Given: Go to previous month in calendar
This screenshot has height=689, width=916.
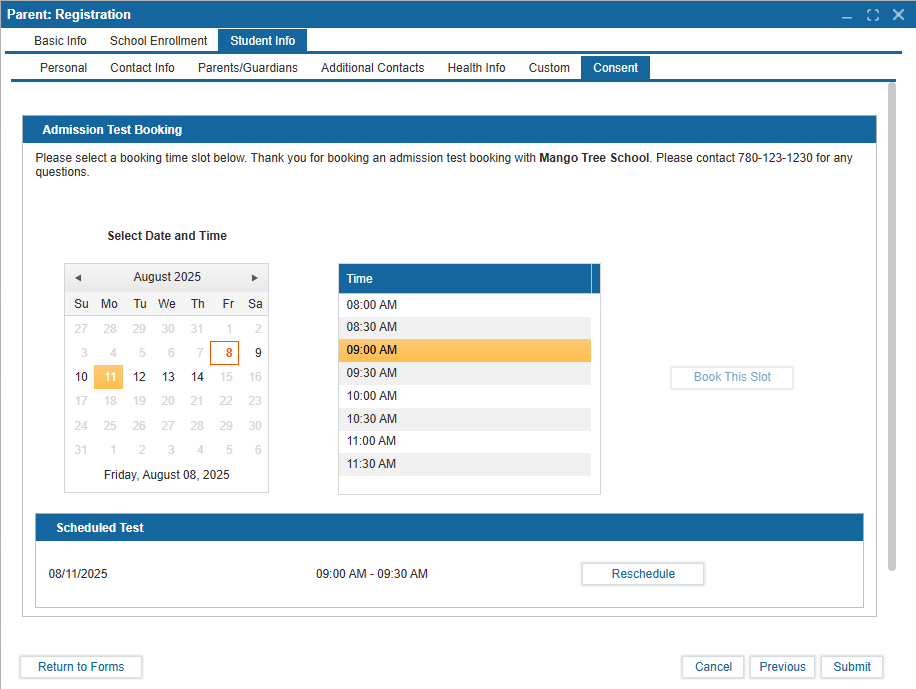Looking at the screenshot, I should click(78, 278).
